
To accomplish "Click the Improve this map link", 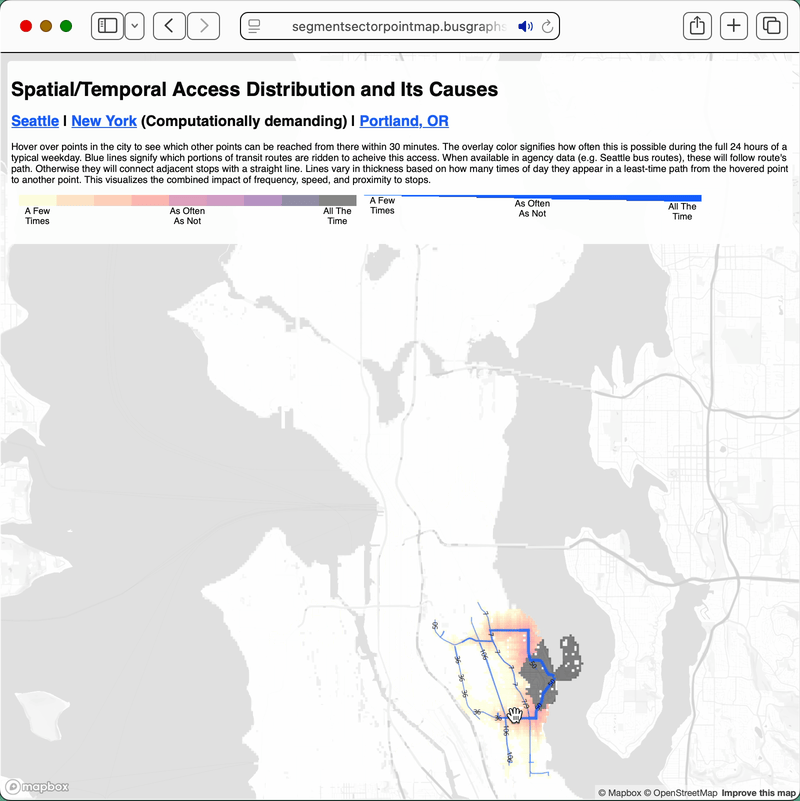I will tap(759, 793).
